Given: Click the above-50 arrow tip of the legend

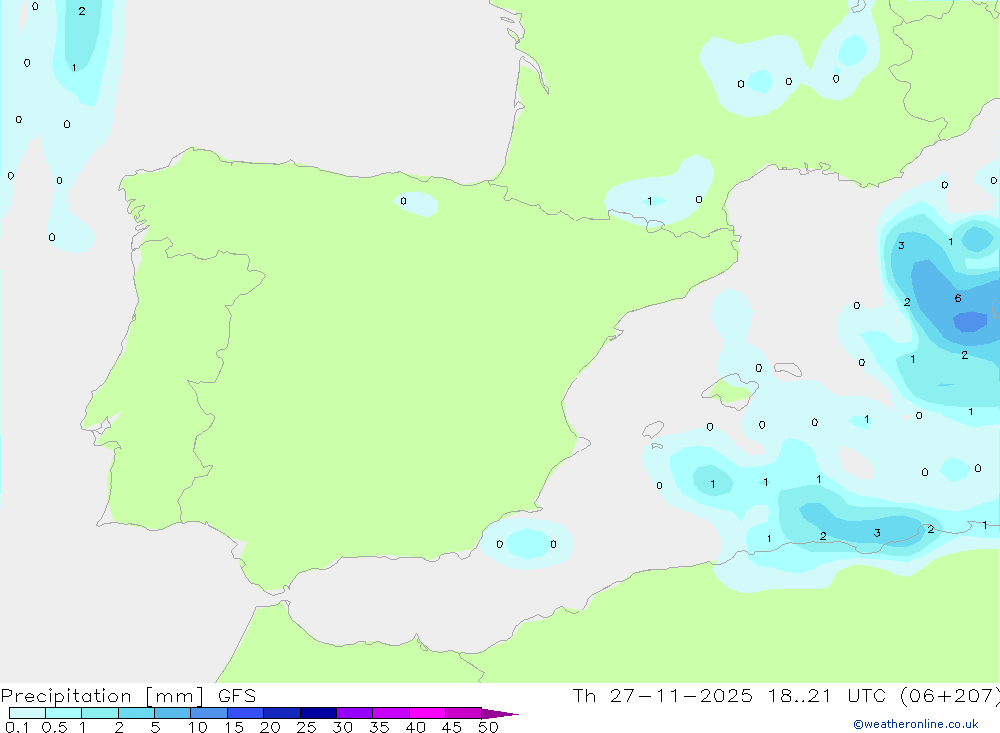Looking at the screenshot, I should point(500,714).
